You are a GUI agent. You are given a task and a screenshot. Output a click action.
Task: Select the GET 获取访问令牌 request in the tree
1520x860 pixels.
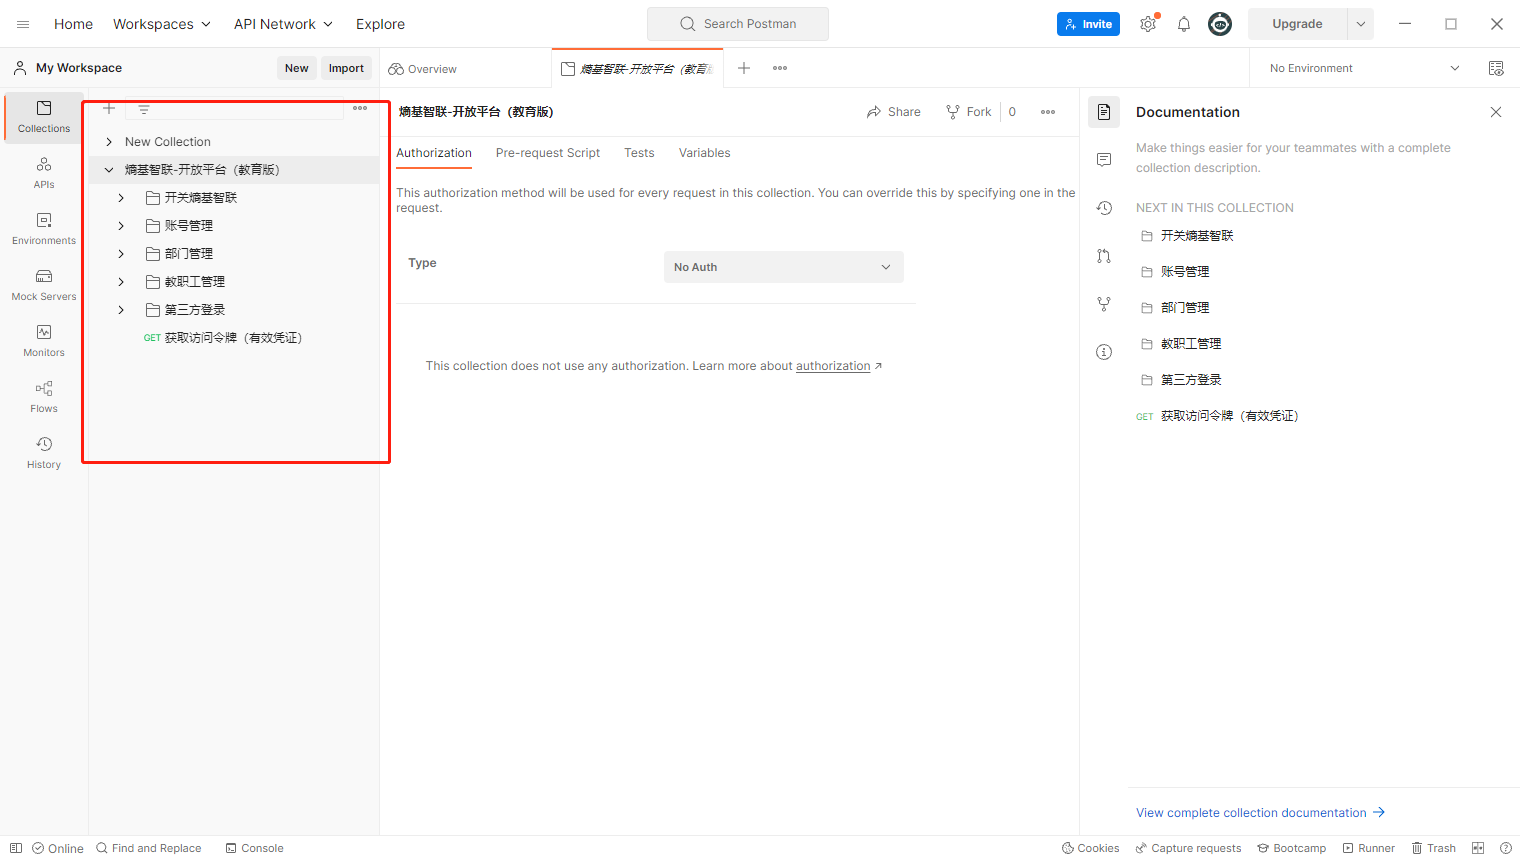(x=232, y=338)
